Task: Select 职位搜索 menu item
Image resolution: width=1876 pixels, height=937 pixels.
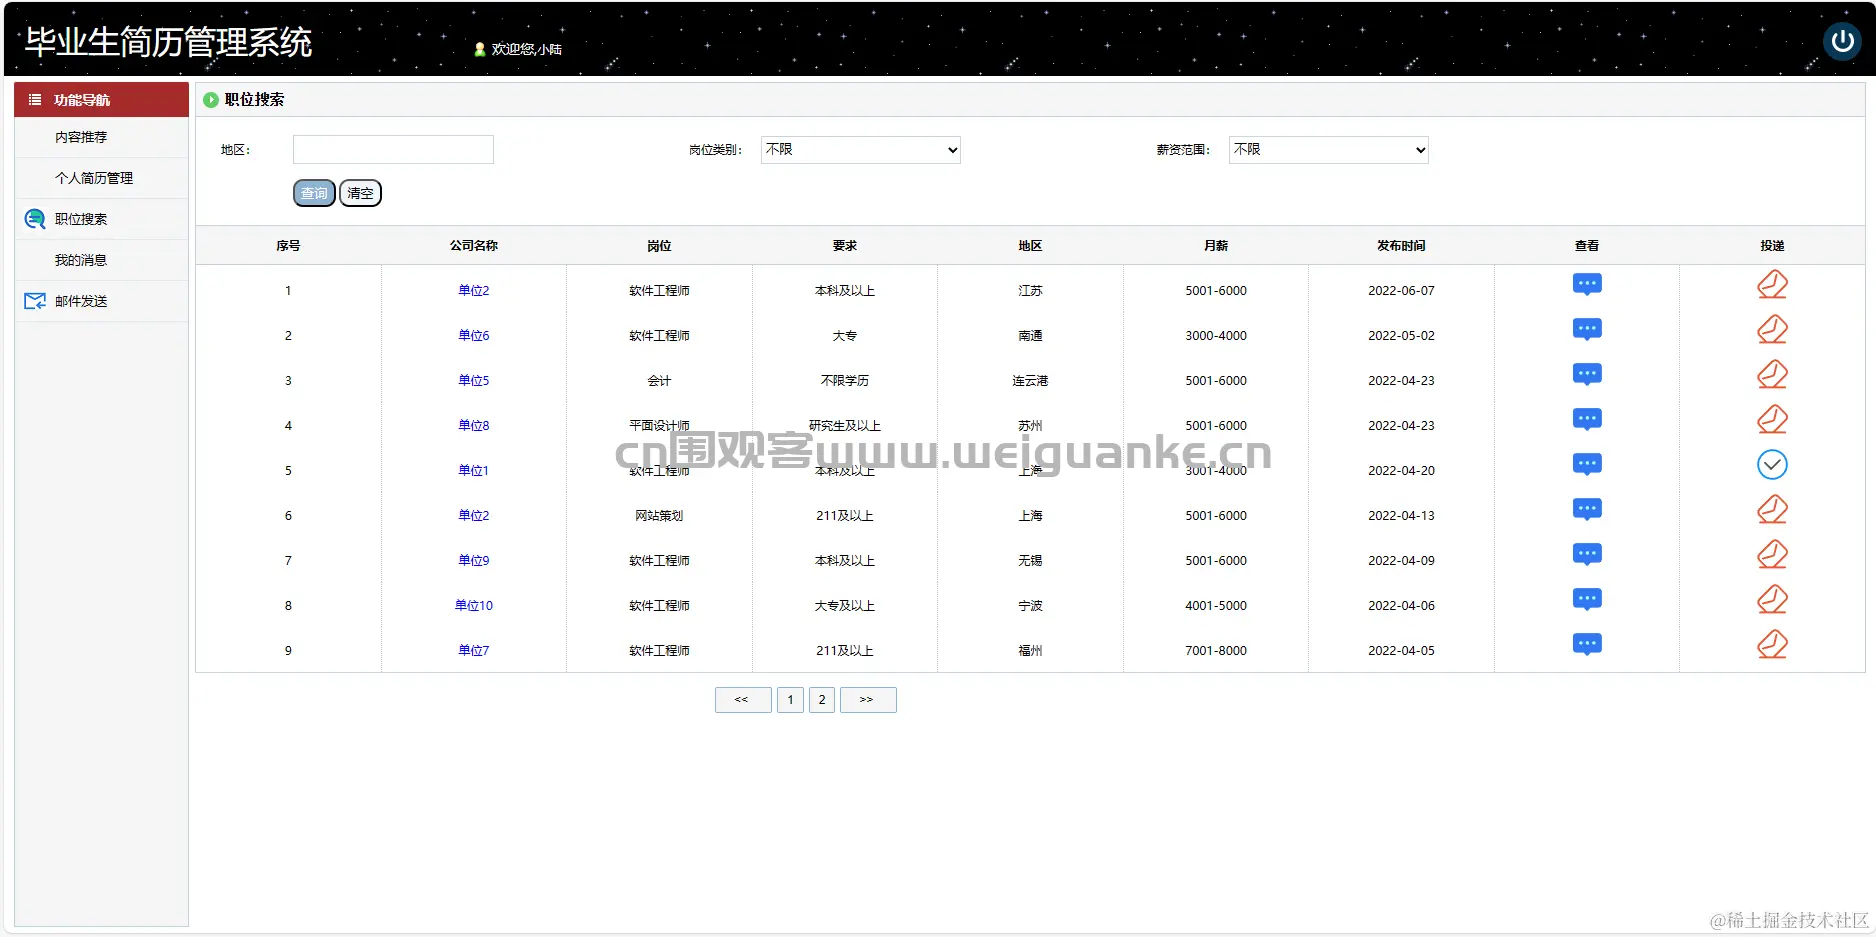Action: (81, 219)
